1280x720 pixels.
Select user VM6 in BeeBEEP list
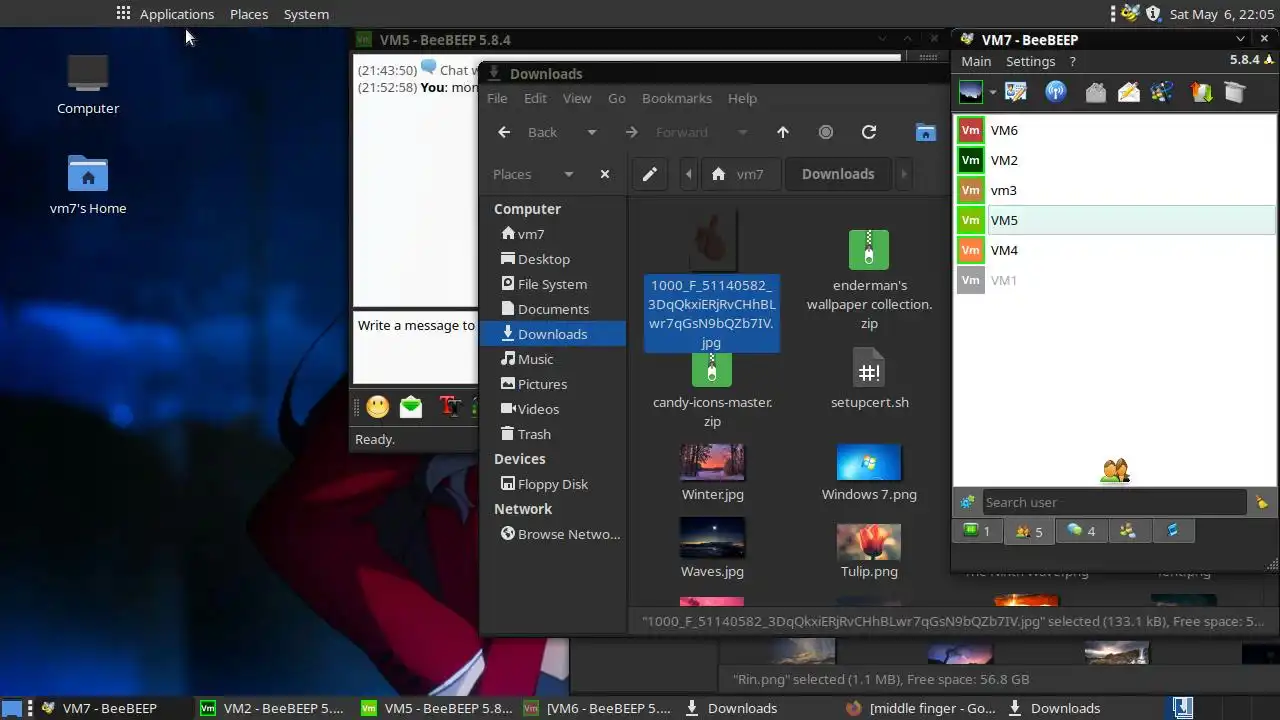click(1116, 130)
